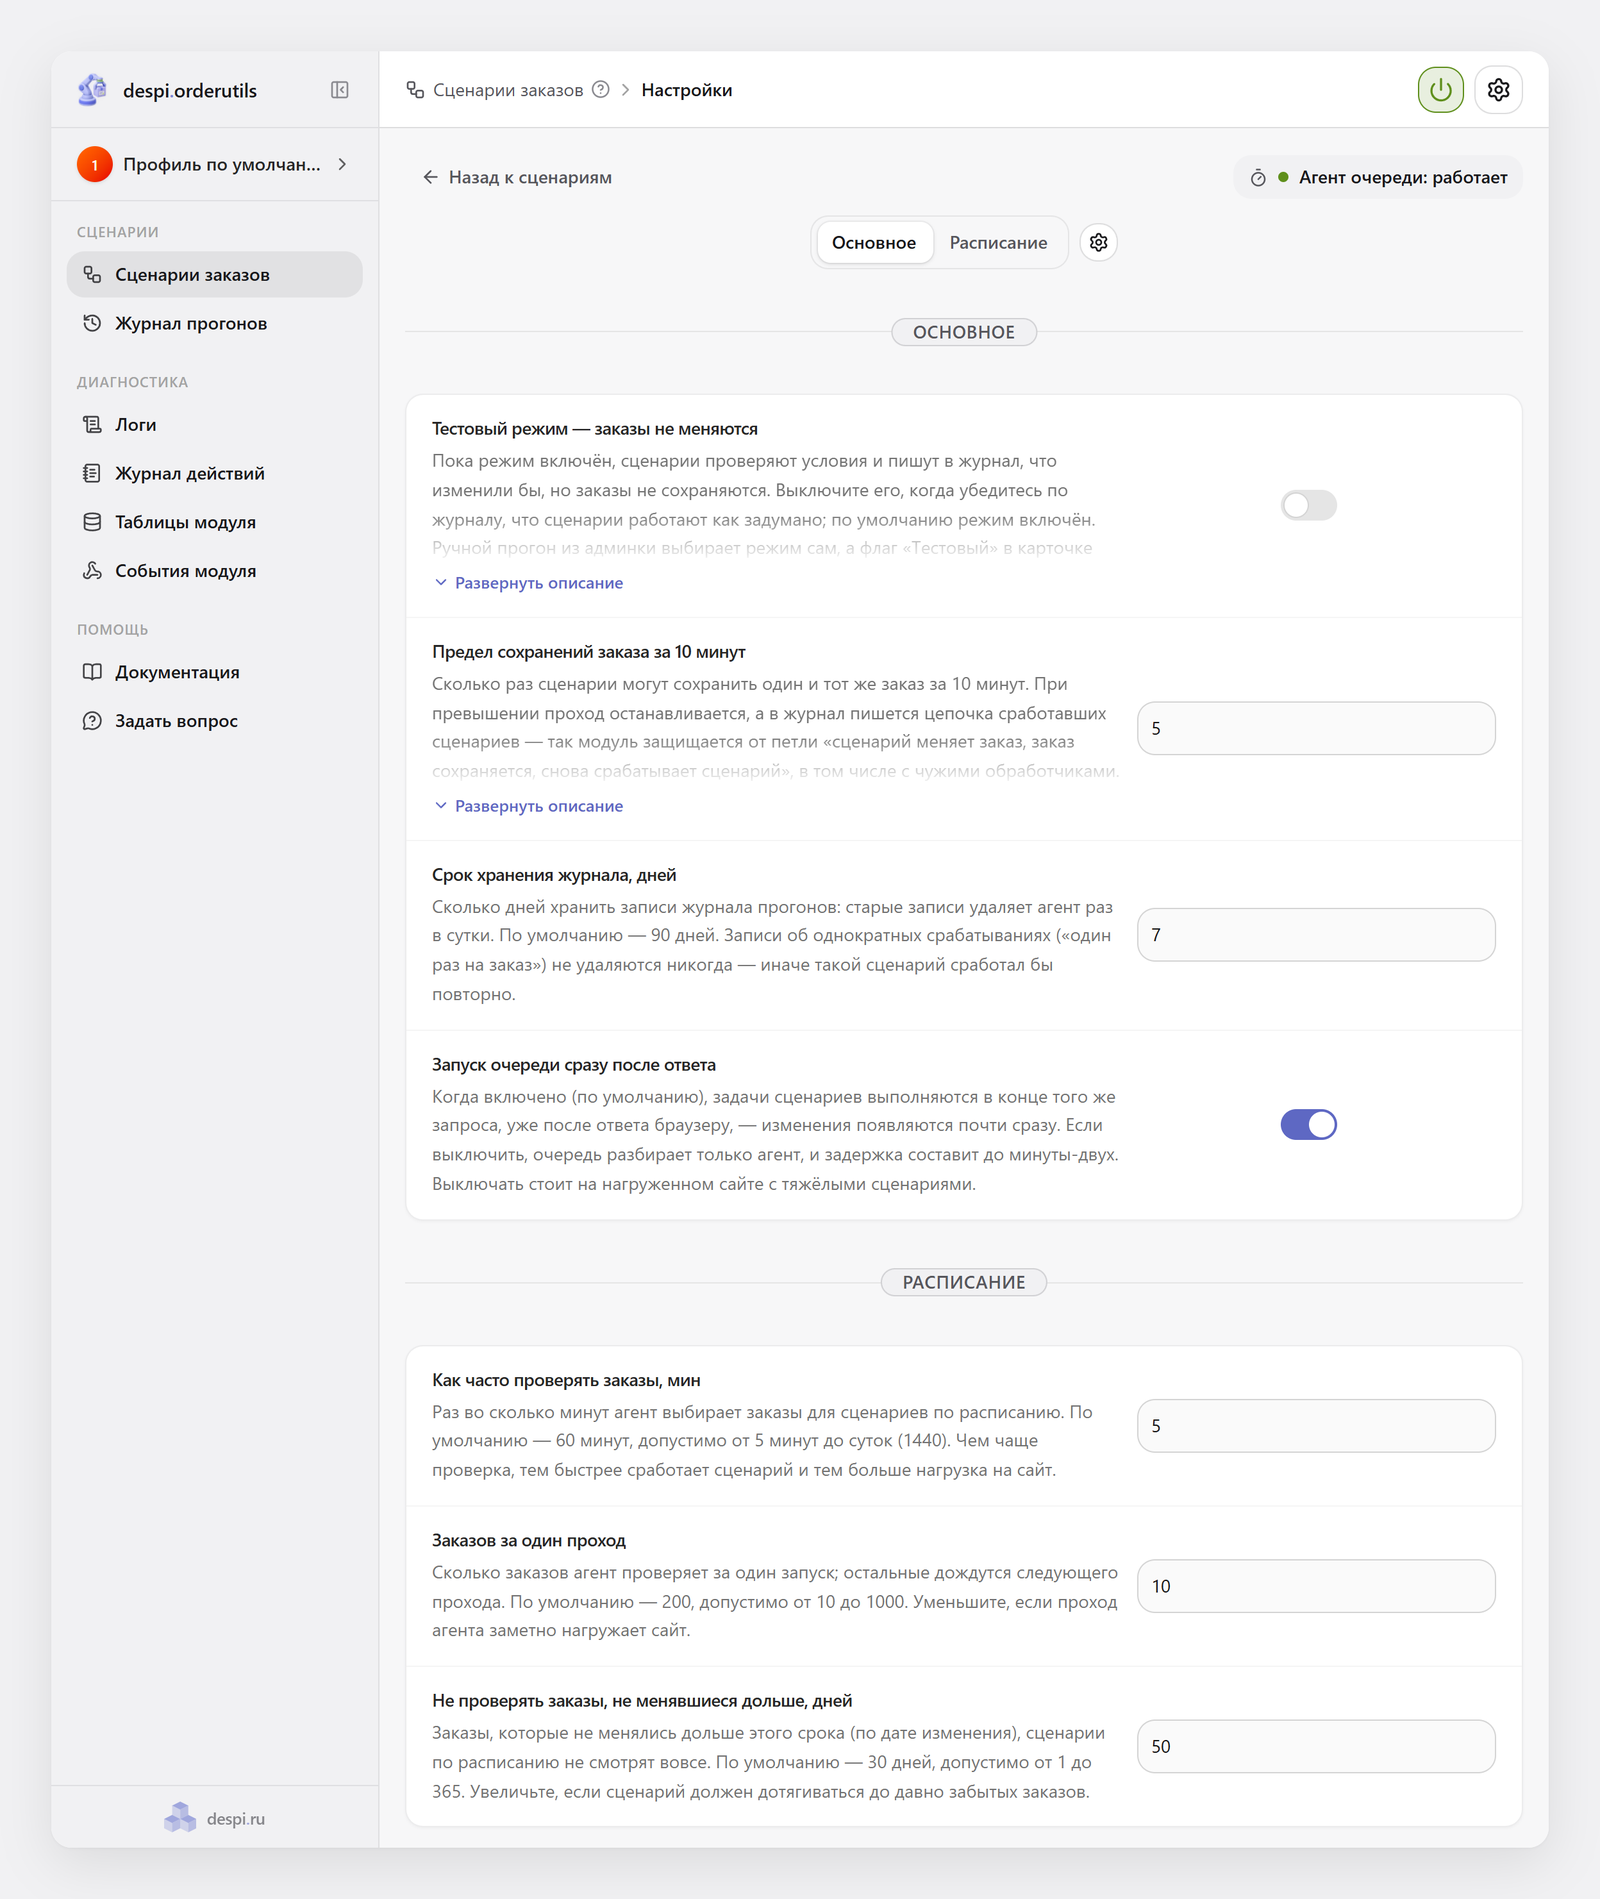Screen dimensions: 1600x1899
Task: Click the Таблицы модуля database icon
Action: click(x=92, y=522)
